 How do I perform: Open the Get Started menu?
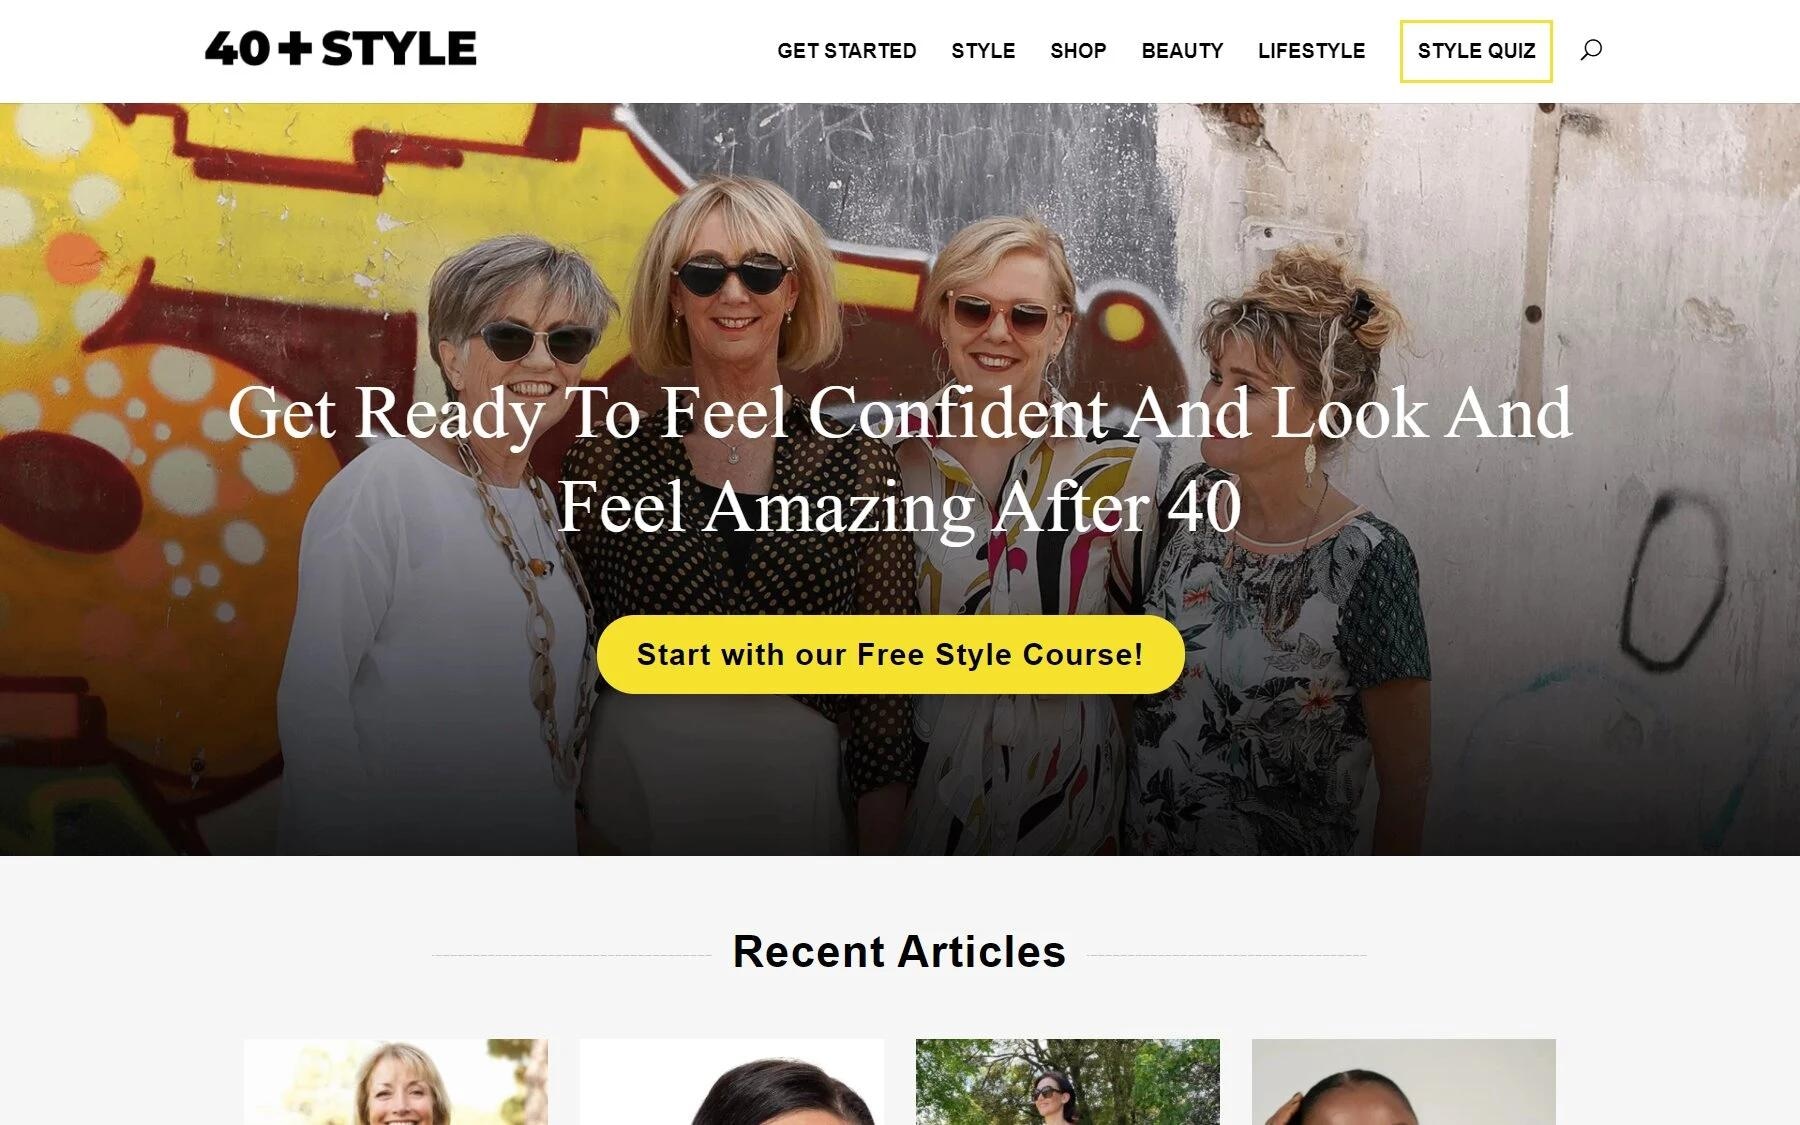pos(846,51)
